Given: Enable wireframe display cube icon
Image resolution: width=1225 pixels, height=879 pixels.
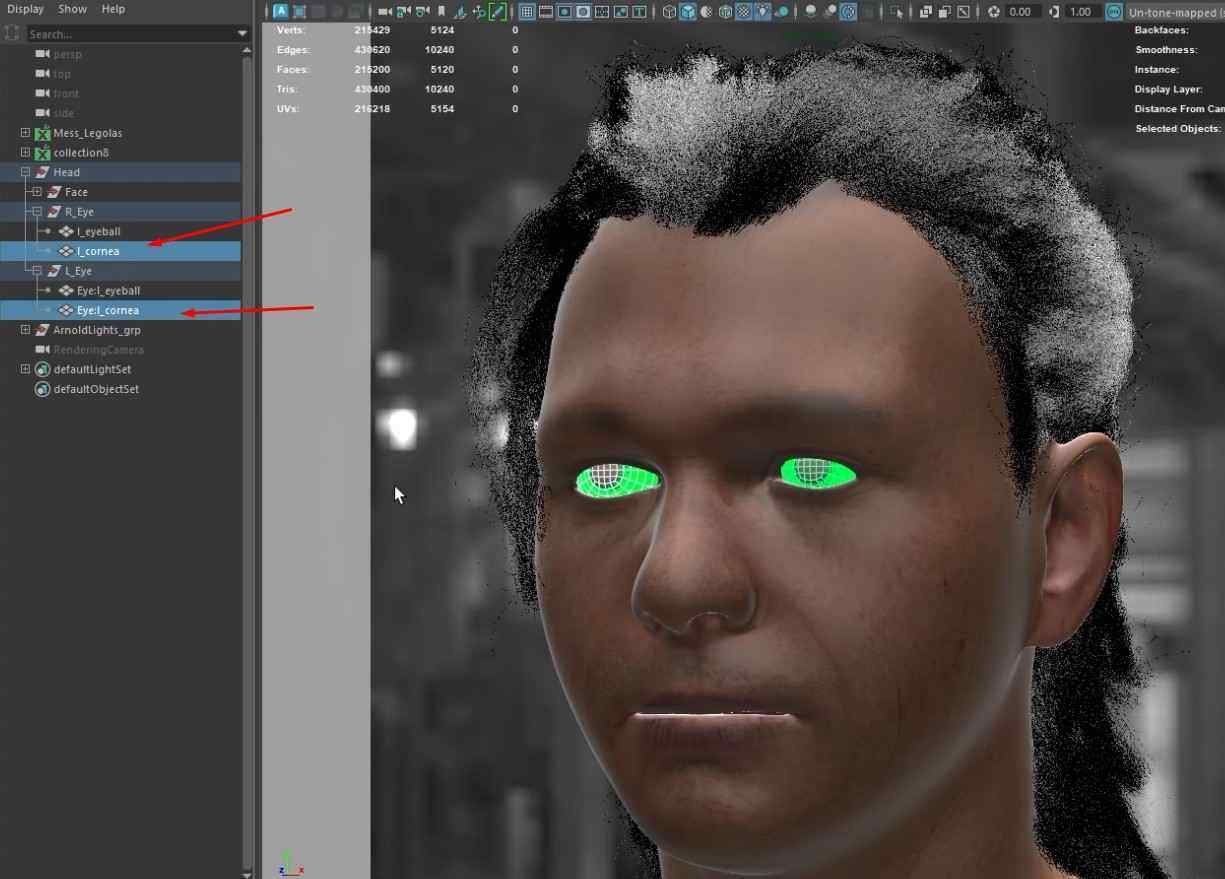Looking at the screenshot, I should (669, 12).
